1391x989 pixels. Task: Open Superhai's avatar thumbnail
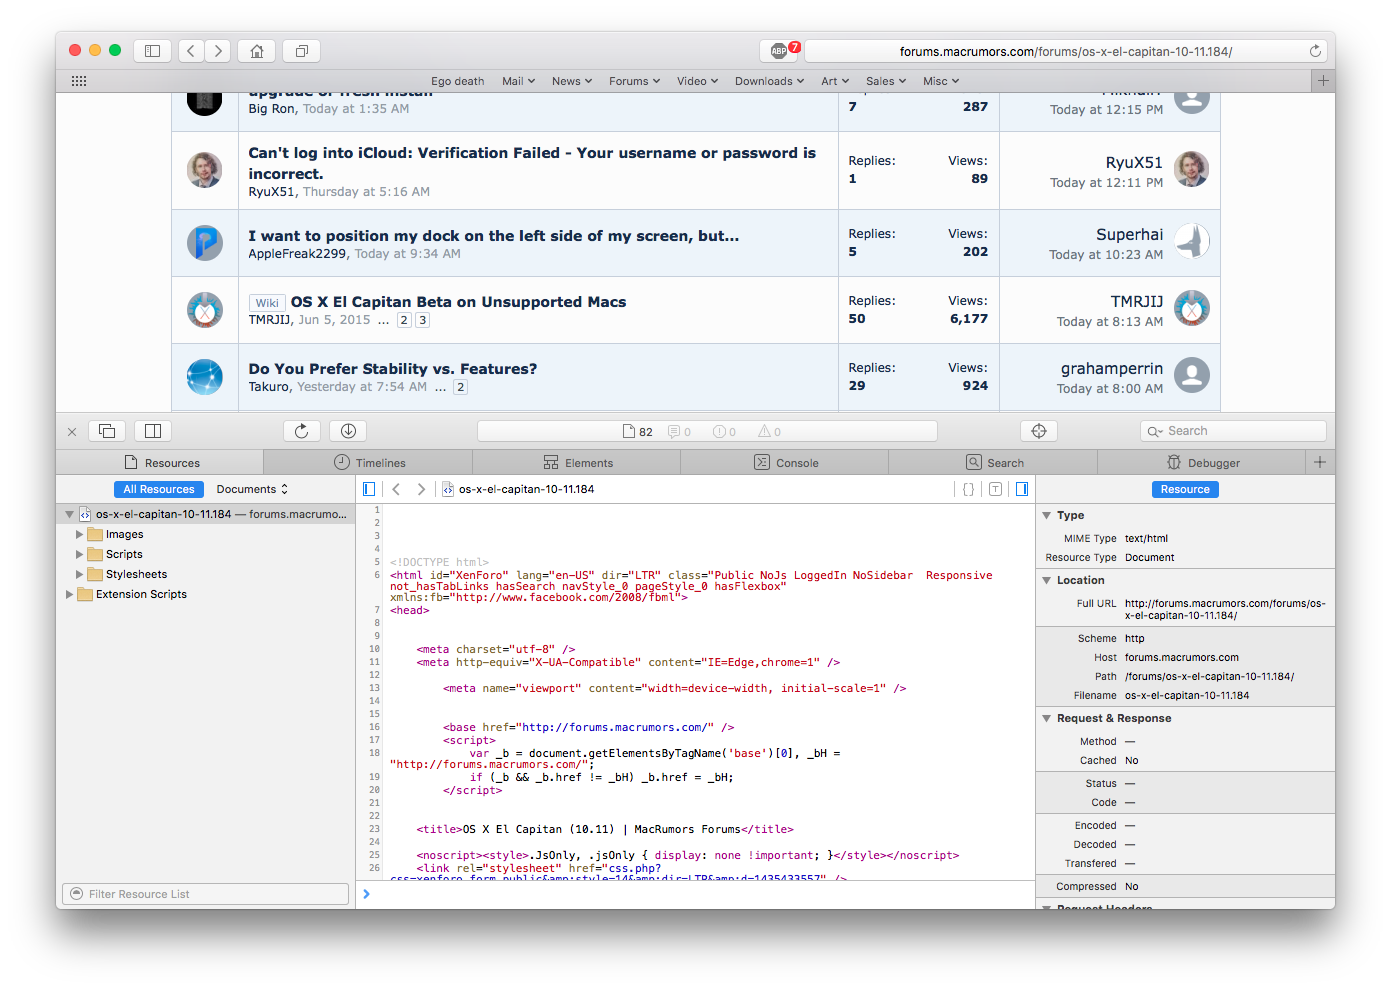pos(1192,242)
